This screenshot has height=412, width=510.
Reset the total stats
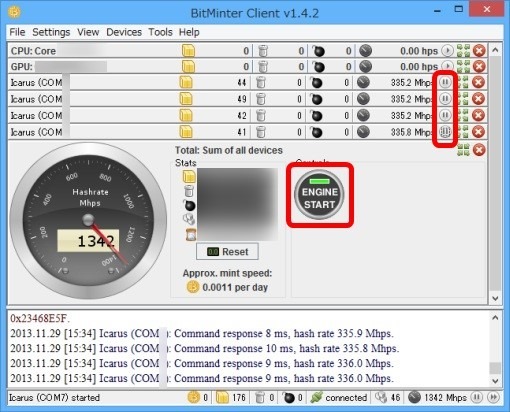227,251
